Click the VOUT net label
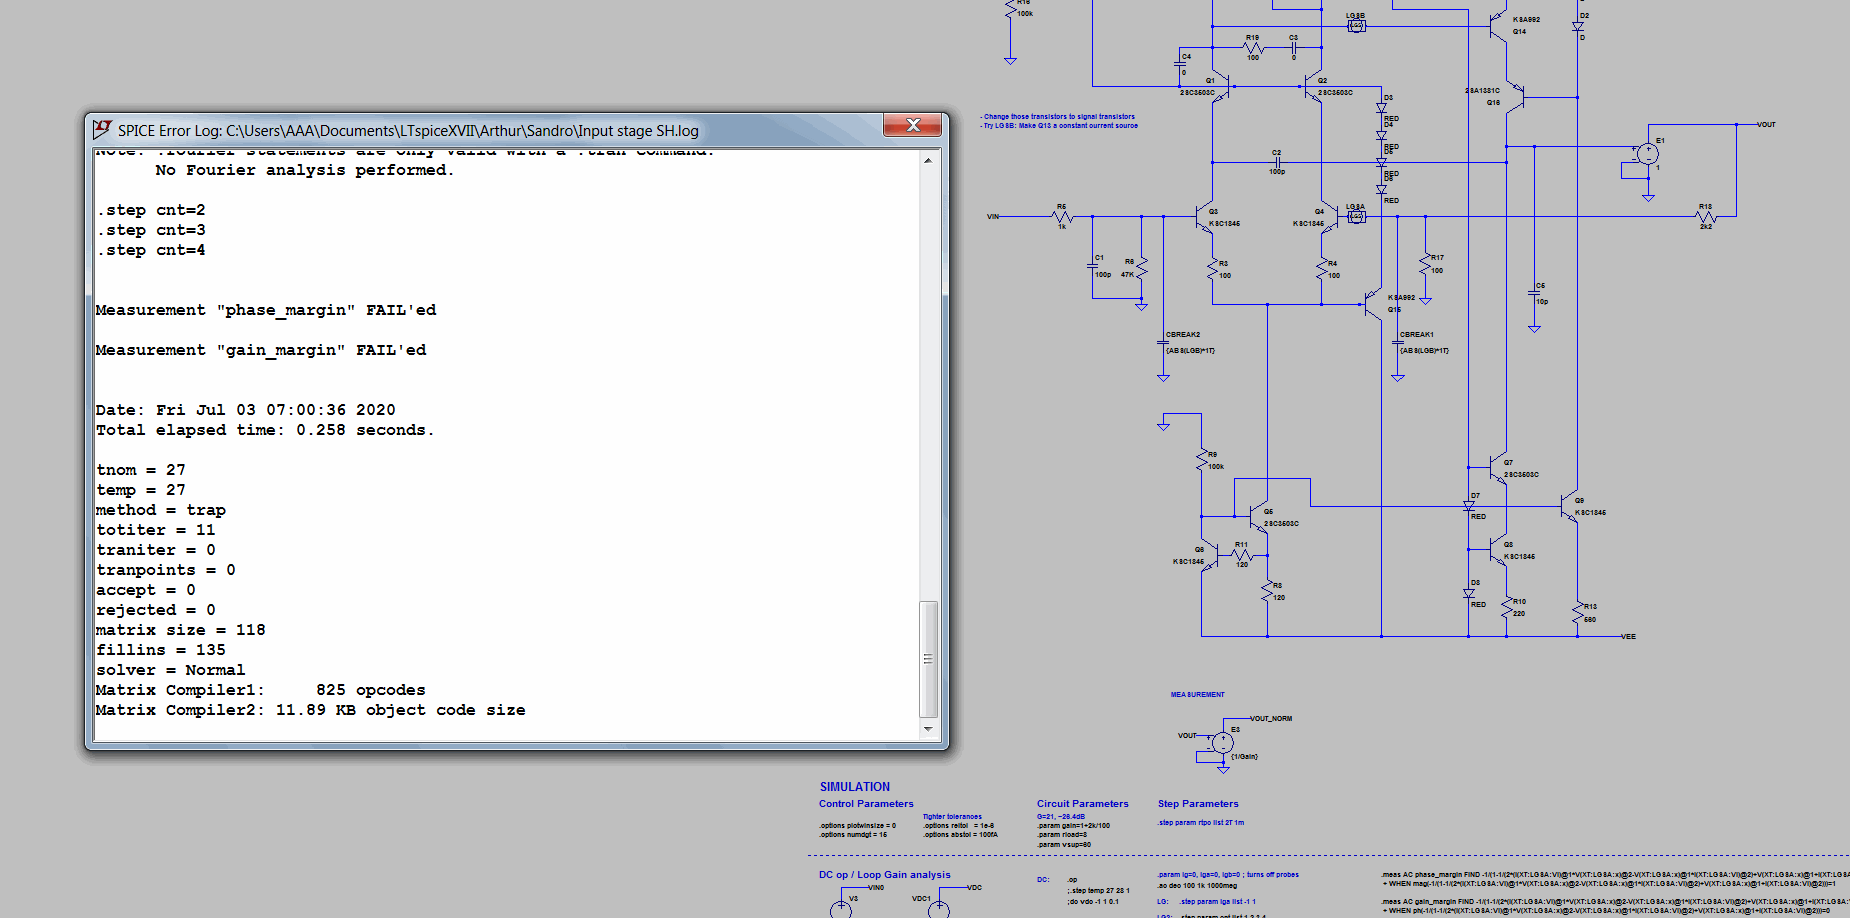The height and width of the screenshot is (918, 1850). tap(1767, 125)
